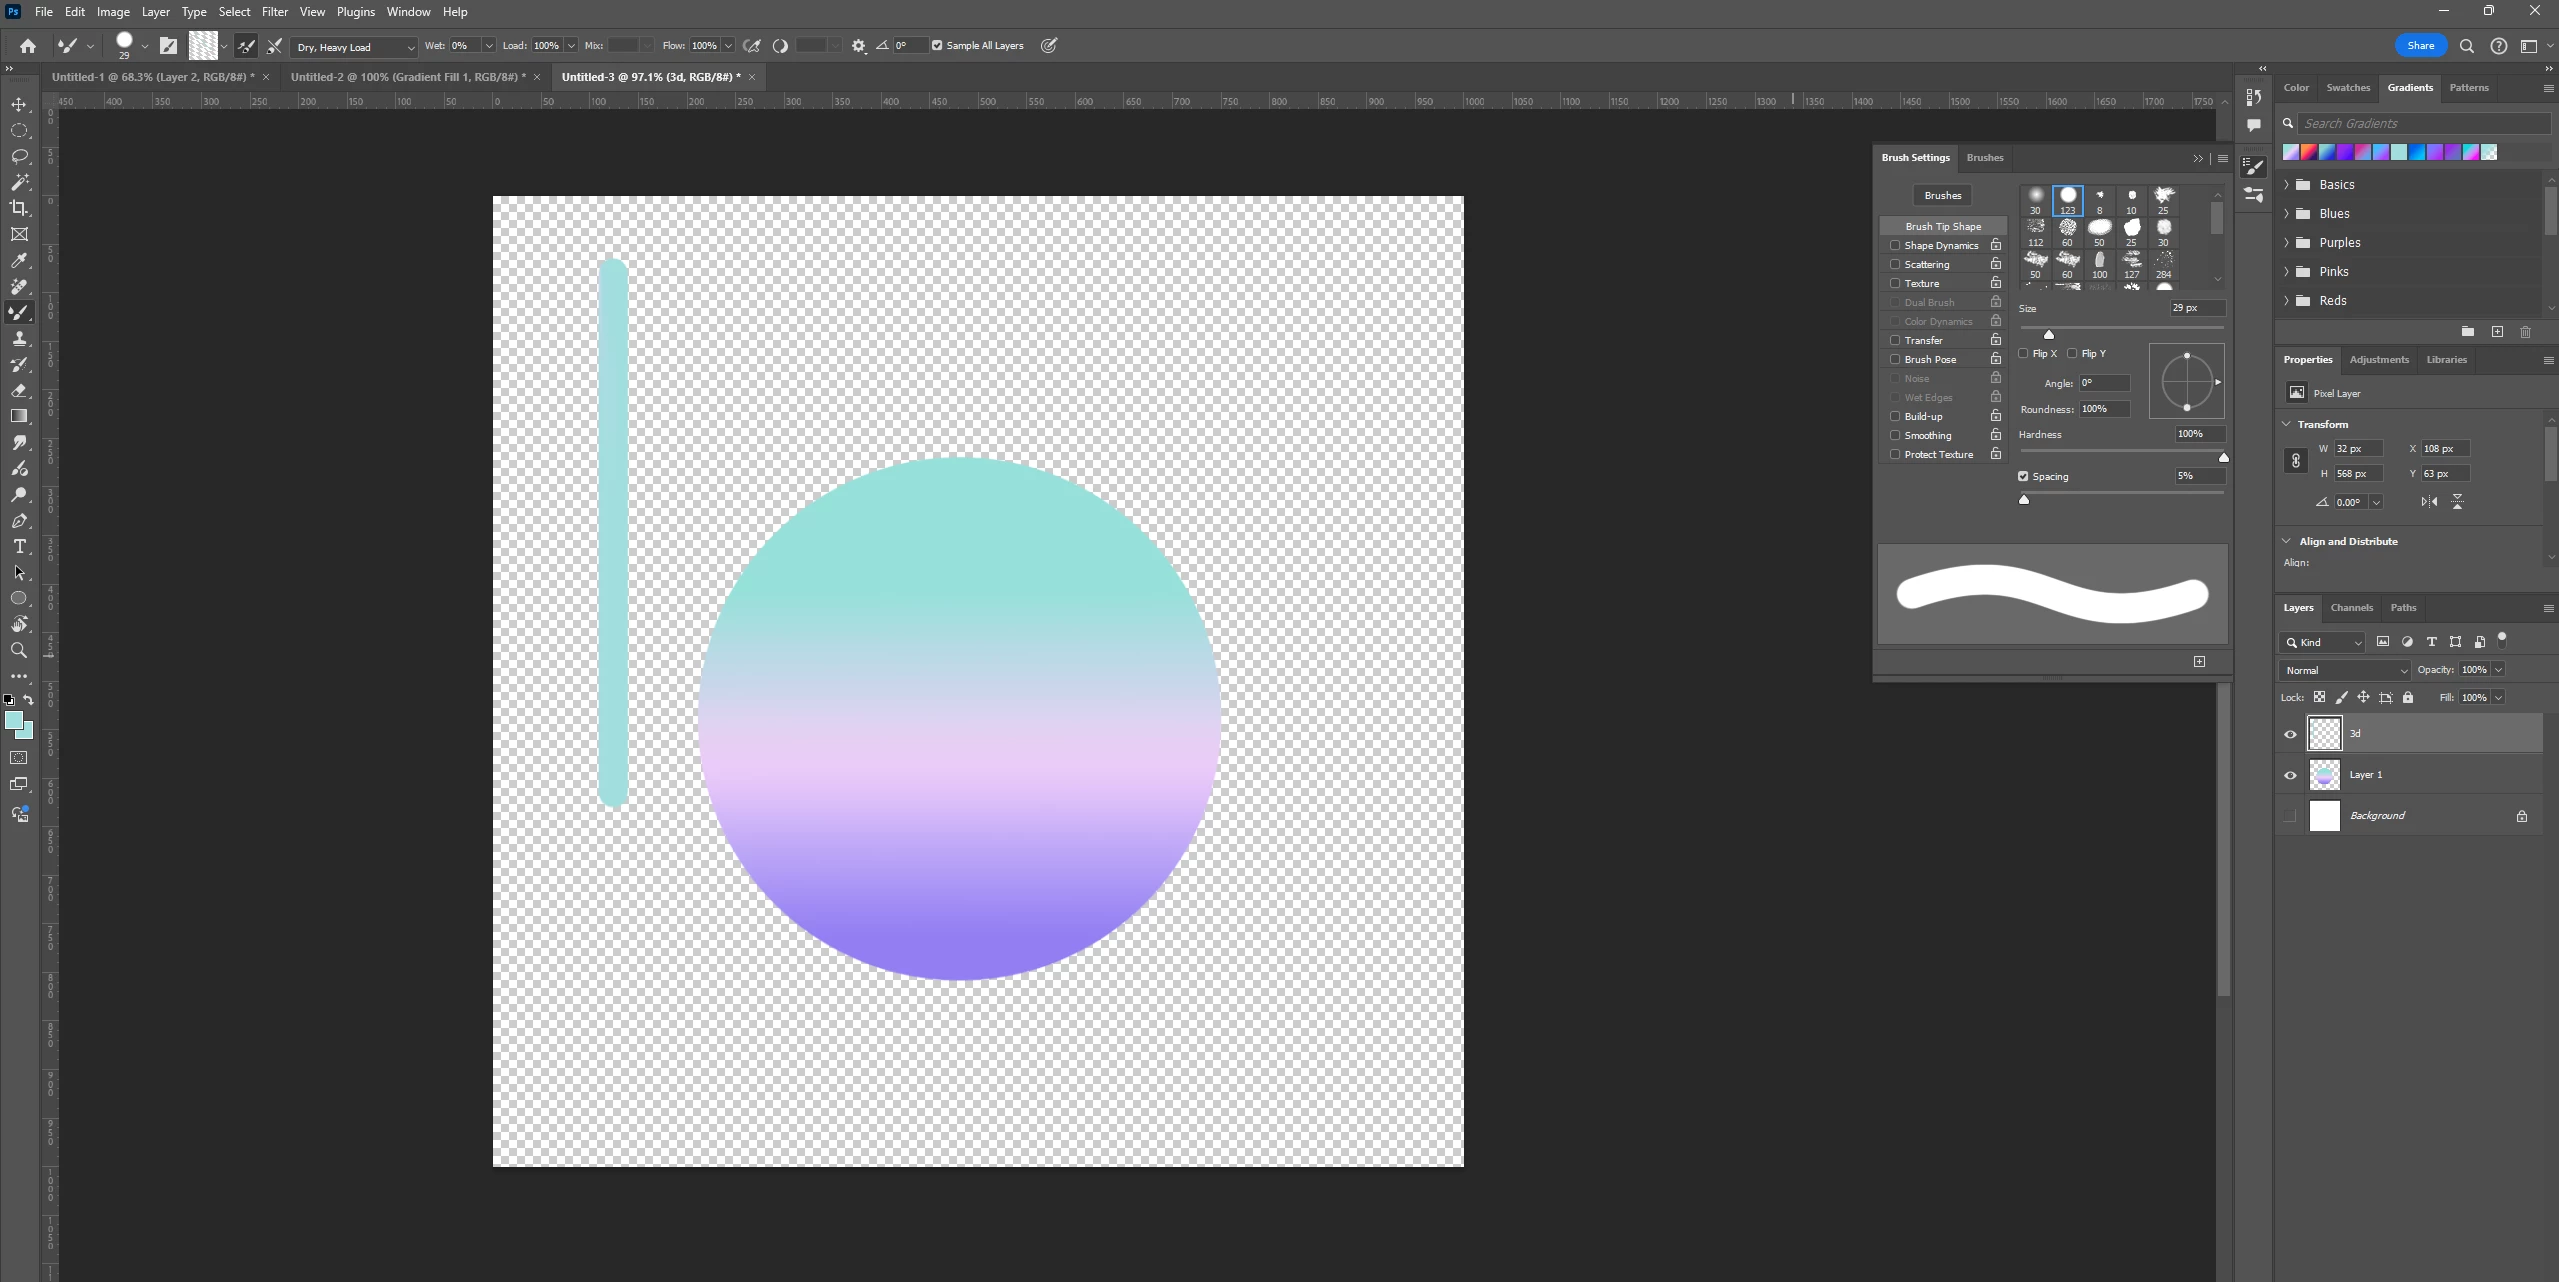The width and height of the screenshot is (2559, 1282).
Task: Disable Sample All Layers checkbox
Action: tap(937, 46)
